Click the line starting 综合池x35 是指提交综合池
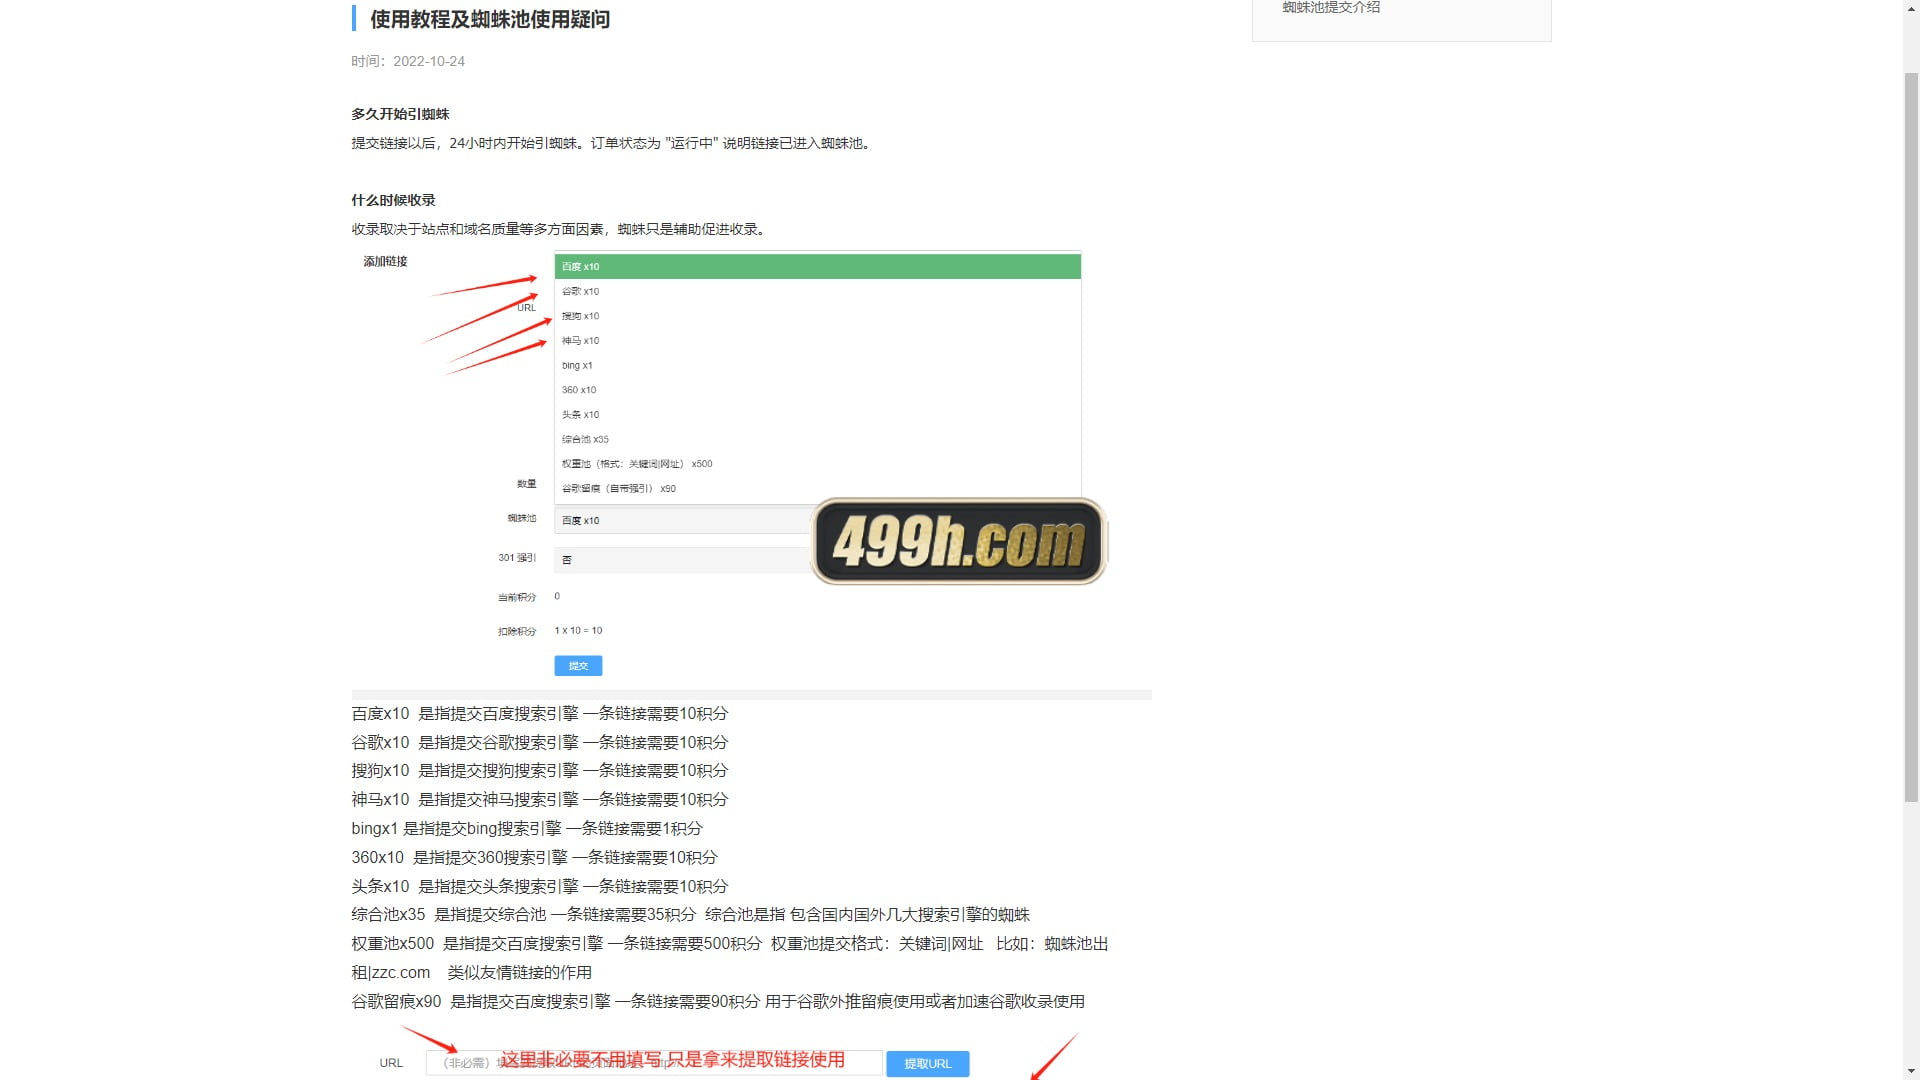The image size is (1920, 1080). 690,915
